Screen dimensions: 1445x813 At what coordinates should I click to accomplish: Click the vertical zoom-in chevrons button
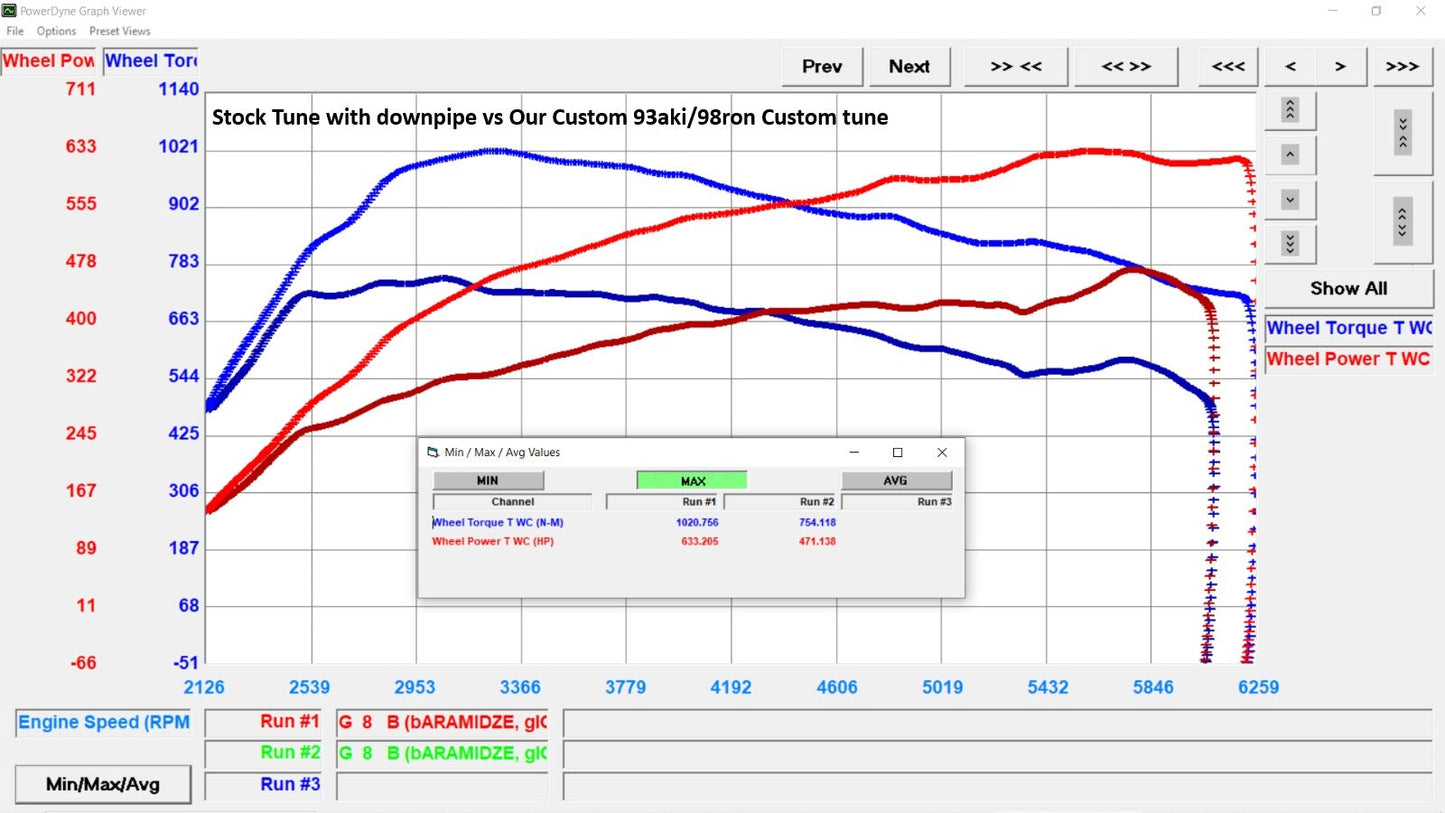pyautogui.click(x=1402, y=132)
